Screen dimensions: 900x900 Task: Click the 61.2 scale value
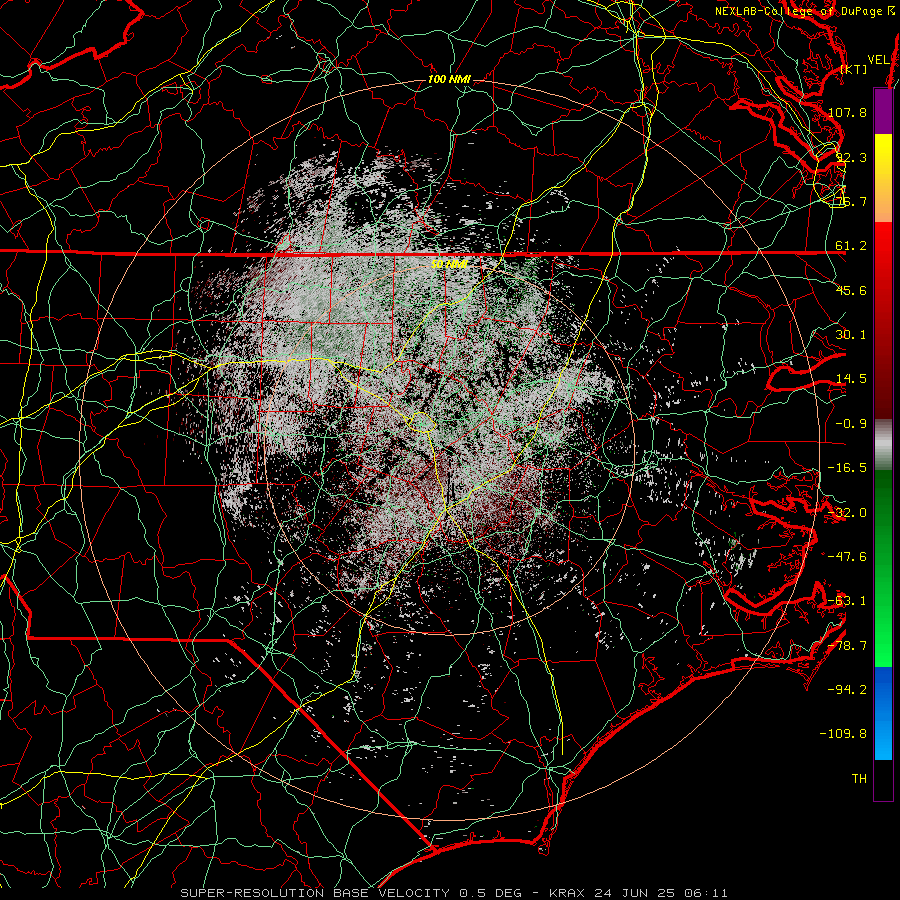tap(851, 246)
